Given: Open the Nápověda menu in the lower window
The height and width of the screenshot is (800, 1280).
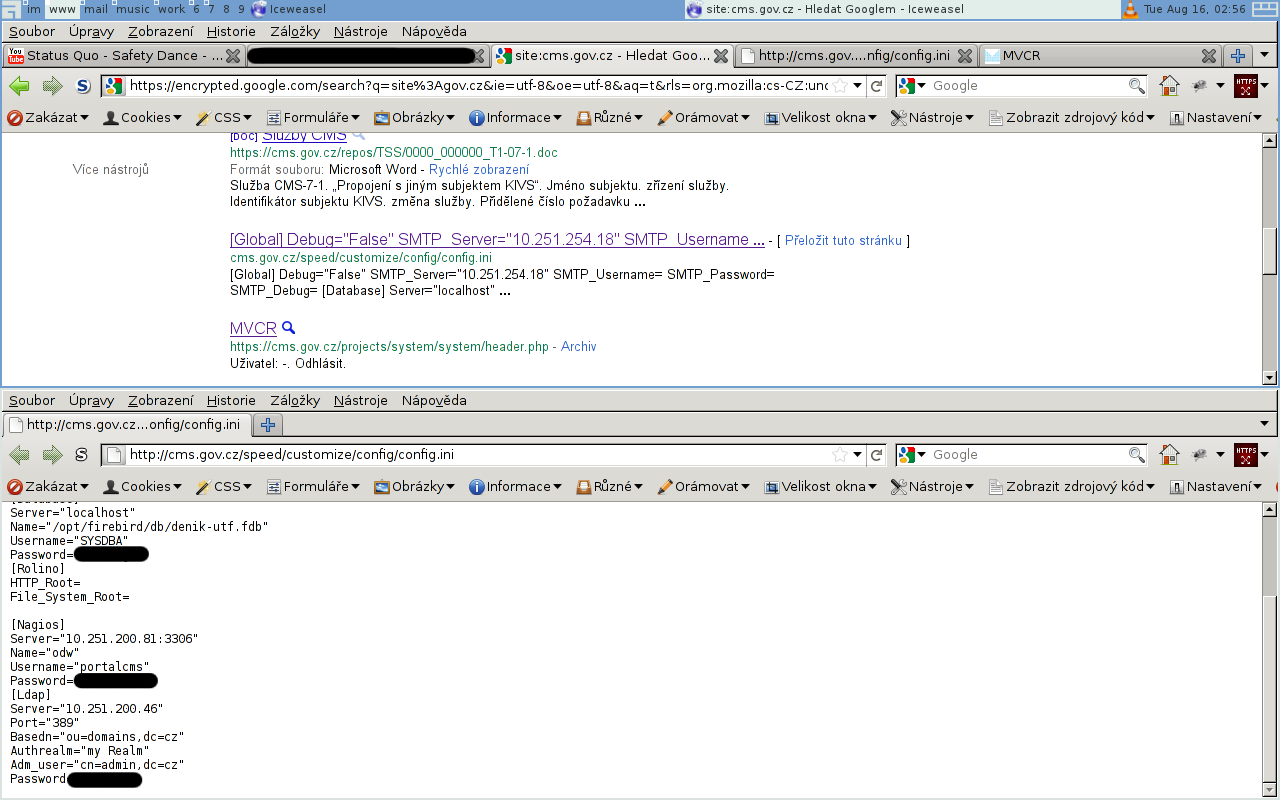Looking at the screenshot, I should click(x=434, y=401).
